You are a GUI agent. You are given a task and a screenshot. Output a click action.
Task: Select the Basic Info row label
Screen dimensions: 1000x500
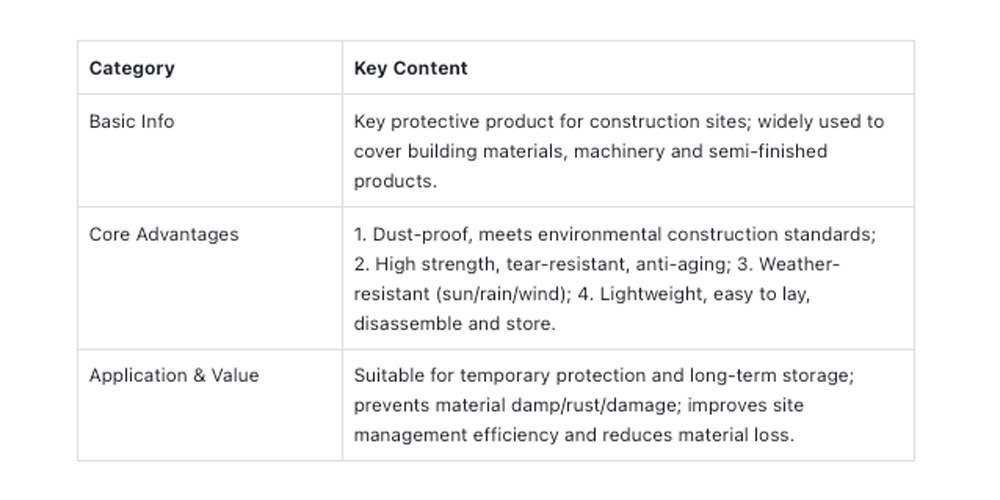pos(131,121)
